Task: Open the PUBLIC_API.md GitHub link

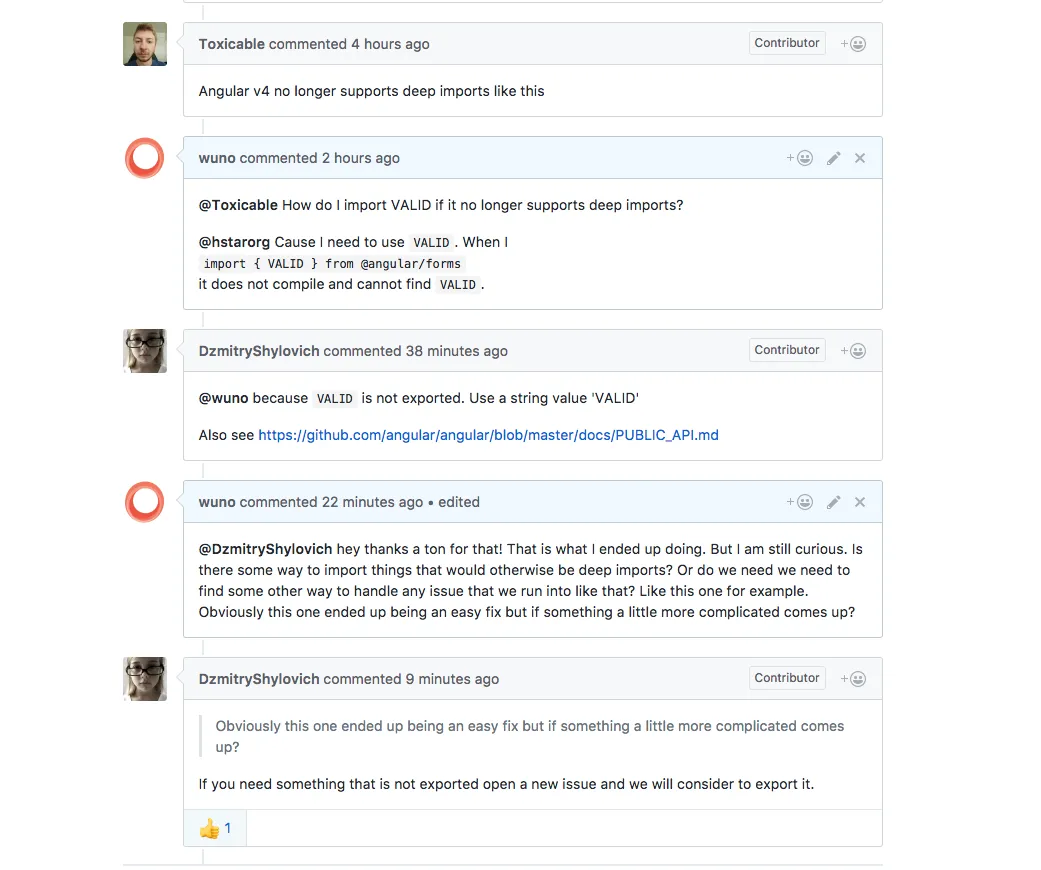Action: (x=488, y=435)
